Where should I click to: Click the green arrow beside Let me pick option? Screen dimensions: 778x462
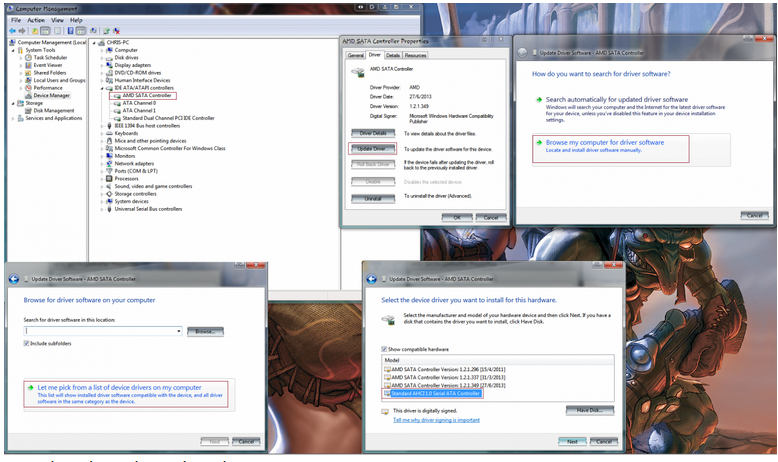[31, 388]
